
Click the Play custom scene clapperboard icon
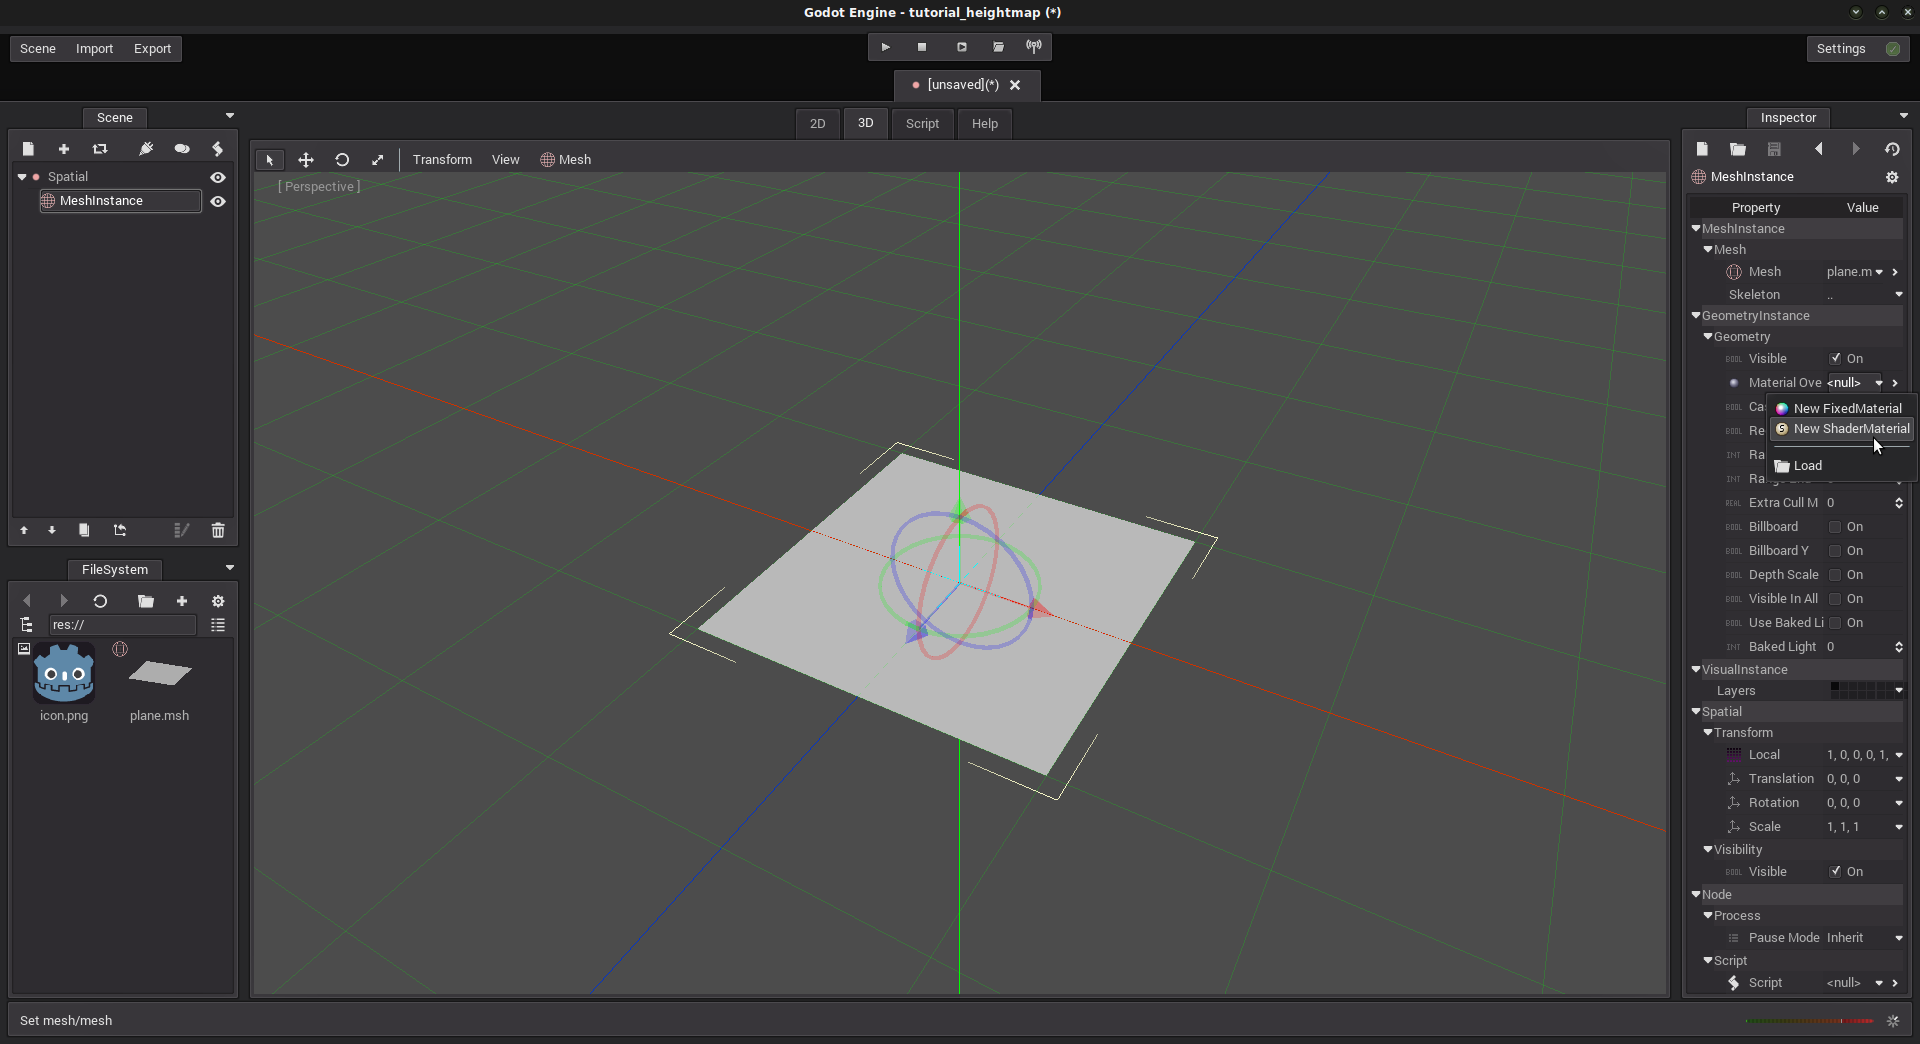[998, 47]
